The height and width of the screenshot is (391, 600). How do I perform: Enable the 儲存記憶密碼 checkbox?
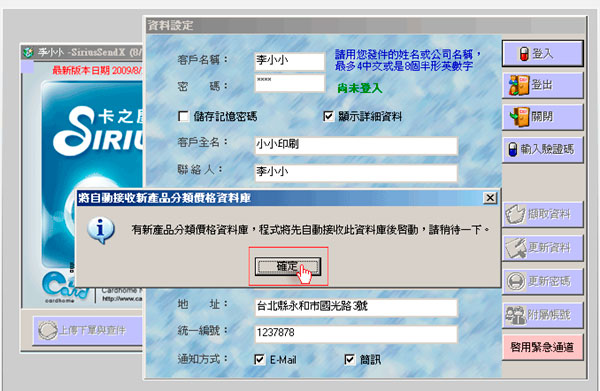(x=184, y=116)
